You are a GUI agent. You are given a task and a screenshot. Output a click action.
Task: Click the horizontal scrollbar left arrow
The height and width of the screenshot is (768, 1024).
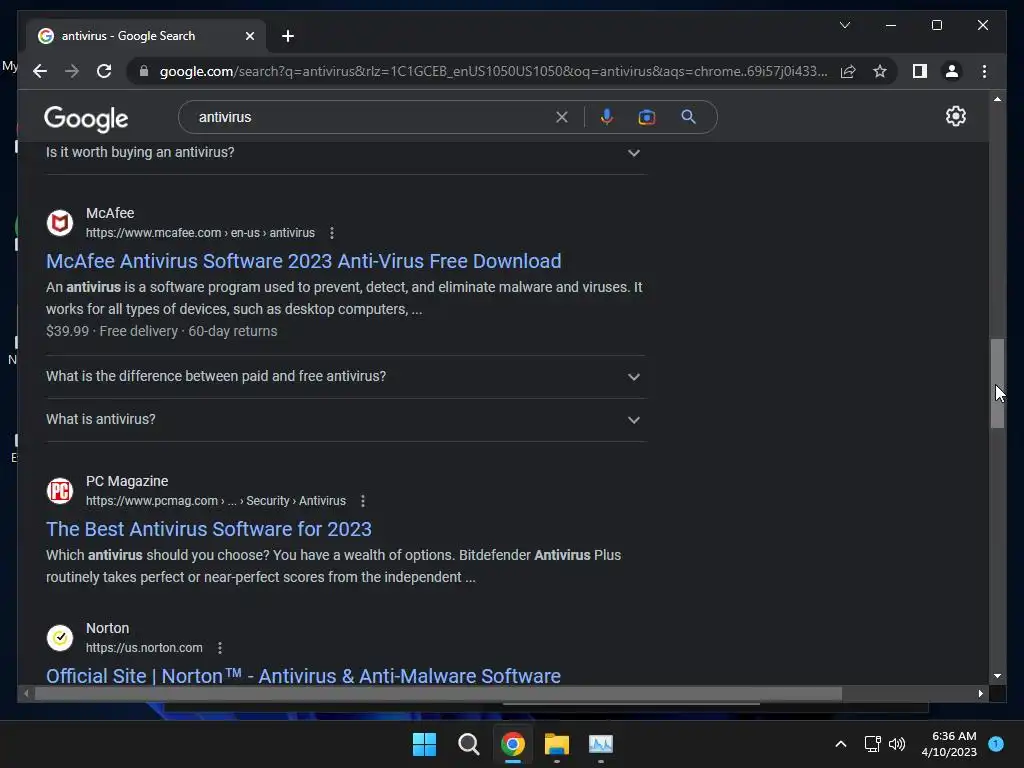[x=26, y=694]
